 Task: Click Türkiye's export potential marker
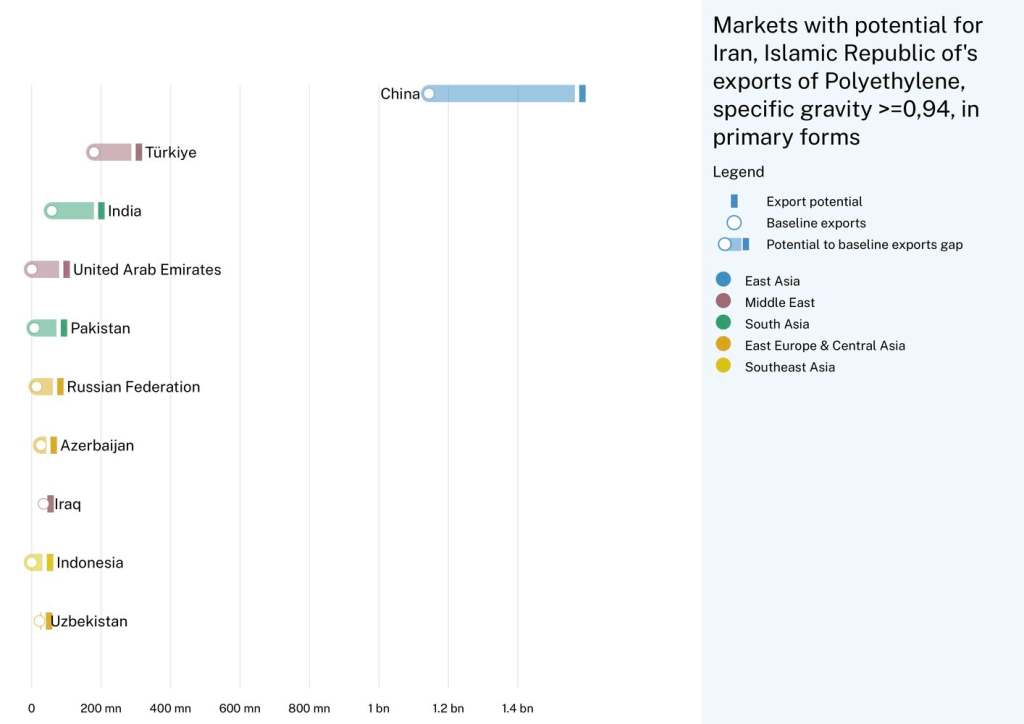pos(139,152)
